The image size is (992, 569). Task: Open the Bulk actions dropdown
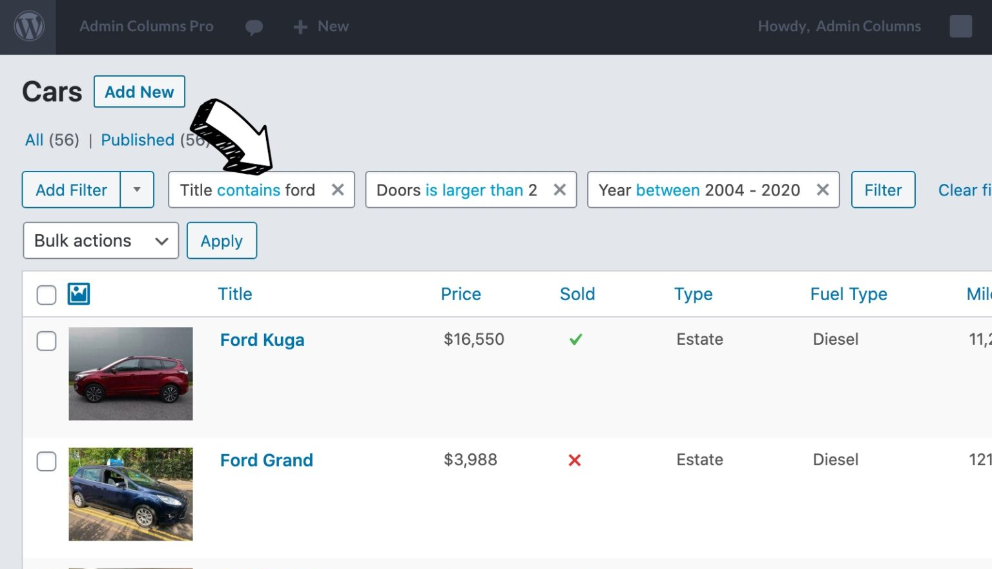click(101, 241)
